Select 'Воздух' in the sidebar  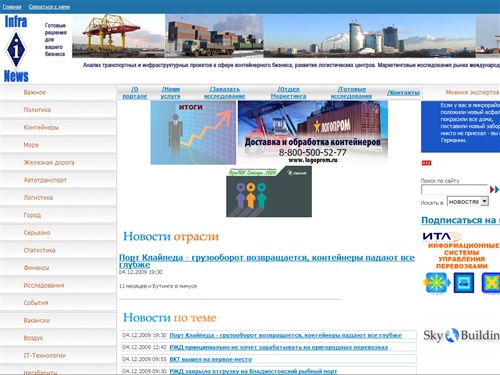58,338
